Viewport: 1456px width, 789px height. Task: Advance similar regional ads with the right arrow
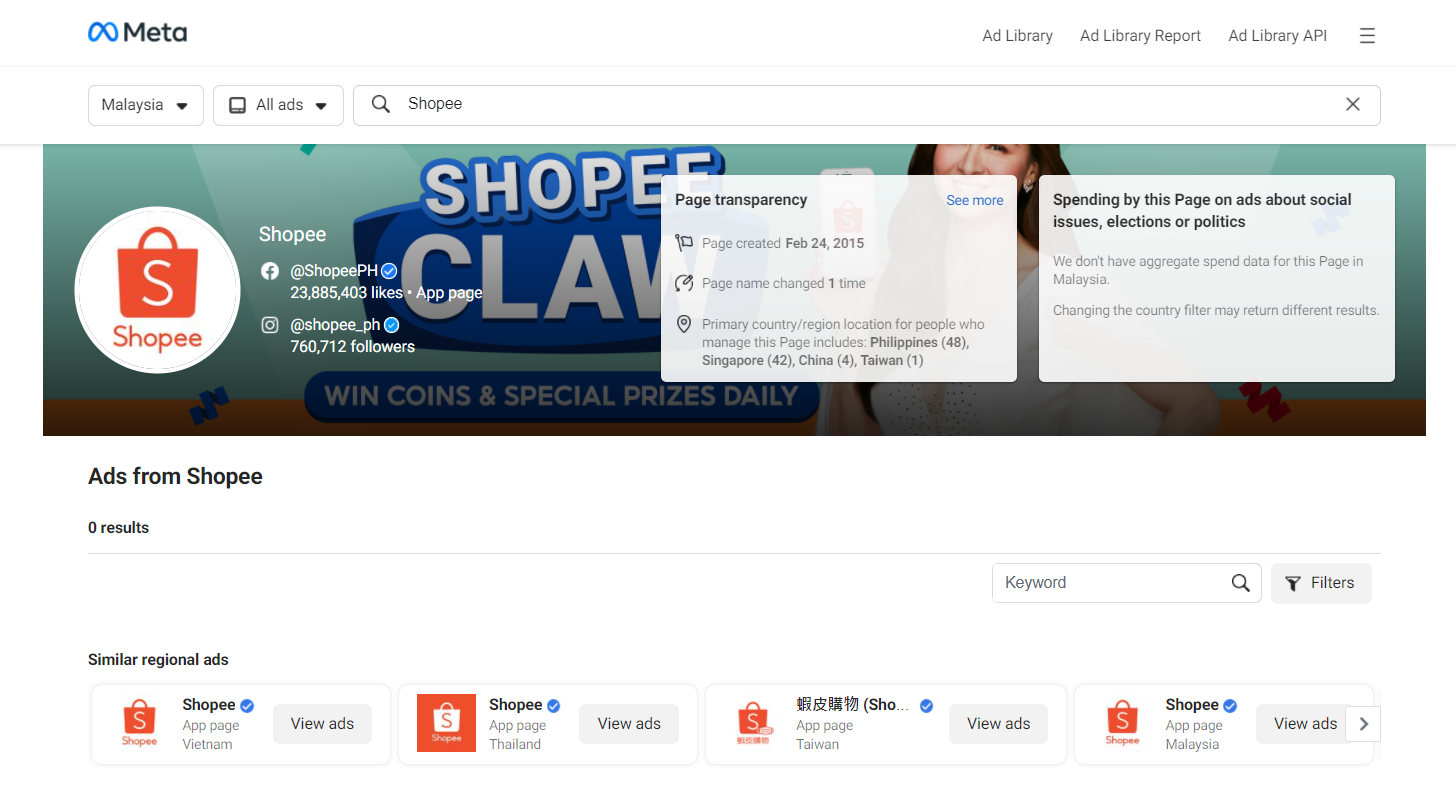coord(1363,724)
